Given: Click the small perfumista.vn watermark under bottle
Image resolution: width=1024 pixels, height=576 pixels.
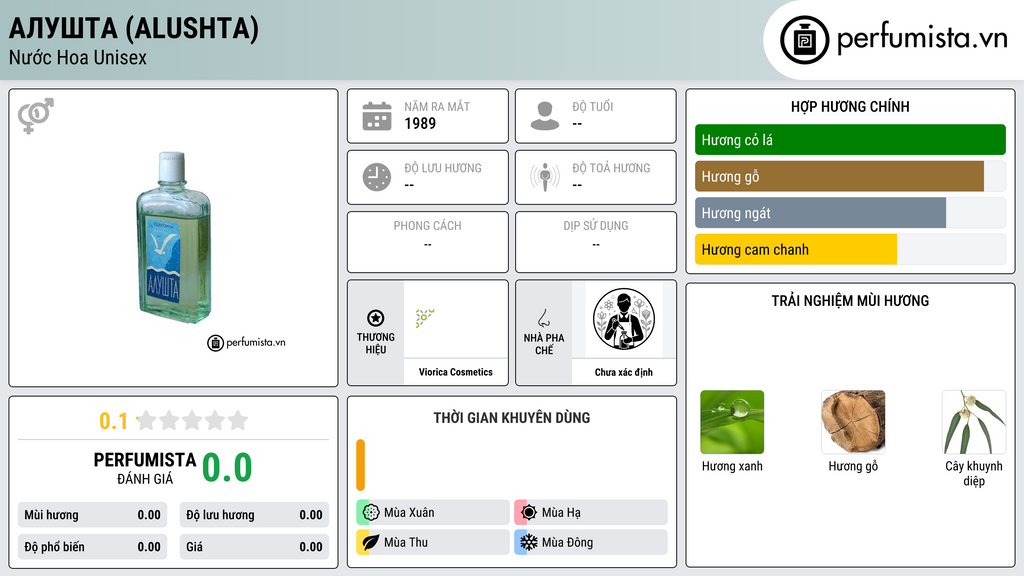Looking at the screenshot, I should coord(246,342).
